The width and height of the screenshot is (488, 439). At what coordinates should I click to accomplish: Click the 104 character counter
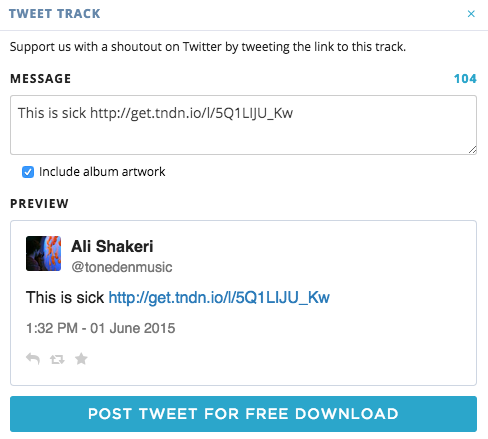(x=465, y=79)
